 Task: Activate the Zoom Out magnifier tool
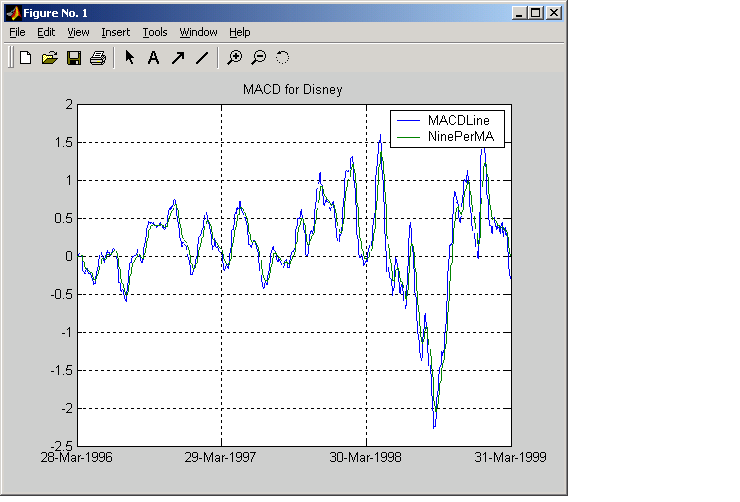tap(258, 58)
